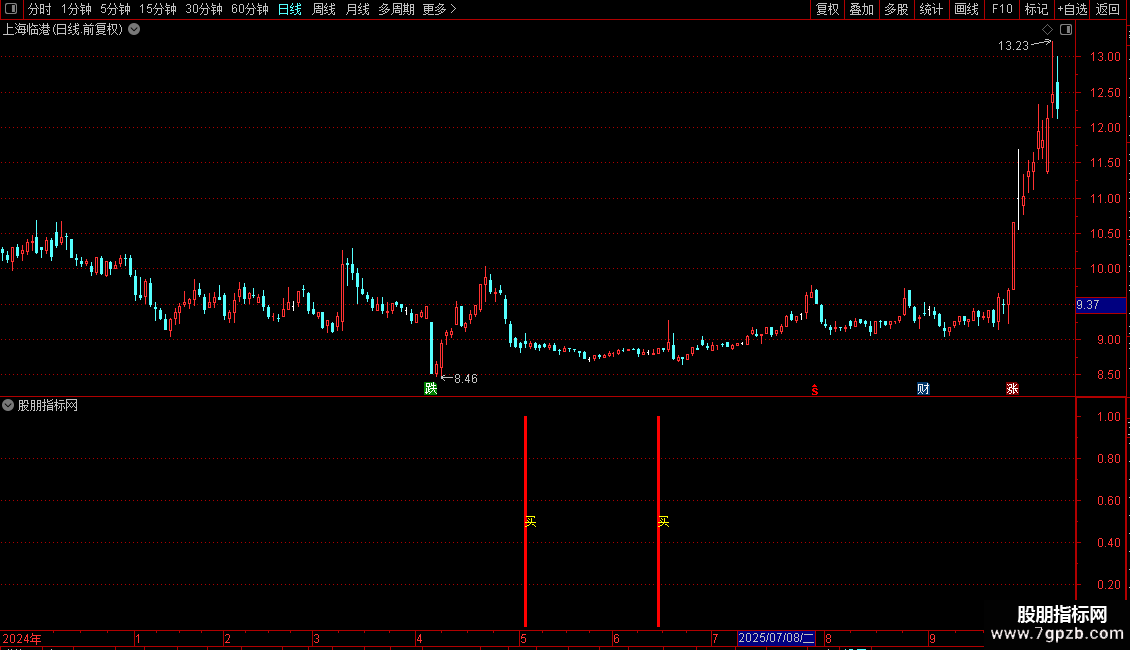Viewport: 1130px width, 650px height.
Task: Switch to 分时 intraday view
Action: tap(40, 9)
